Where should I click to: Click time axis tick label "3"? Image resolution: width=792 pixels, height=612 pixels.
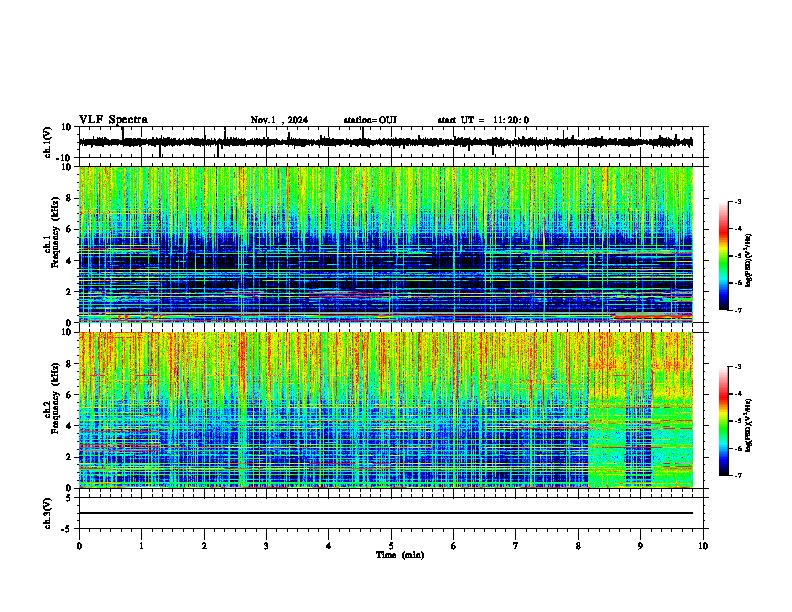pyautogui.click(x=266, y=546)
